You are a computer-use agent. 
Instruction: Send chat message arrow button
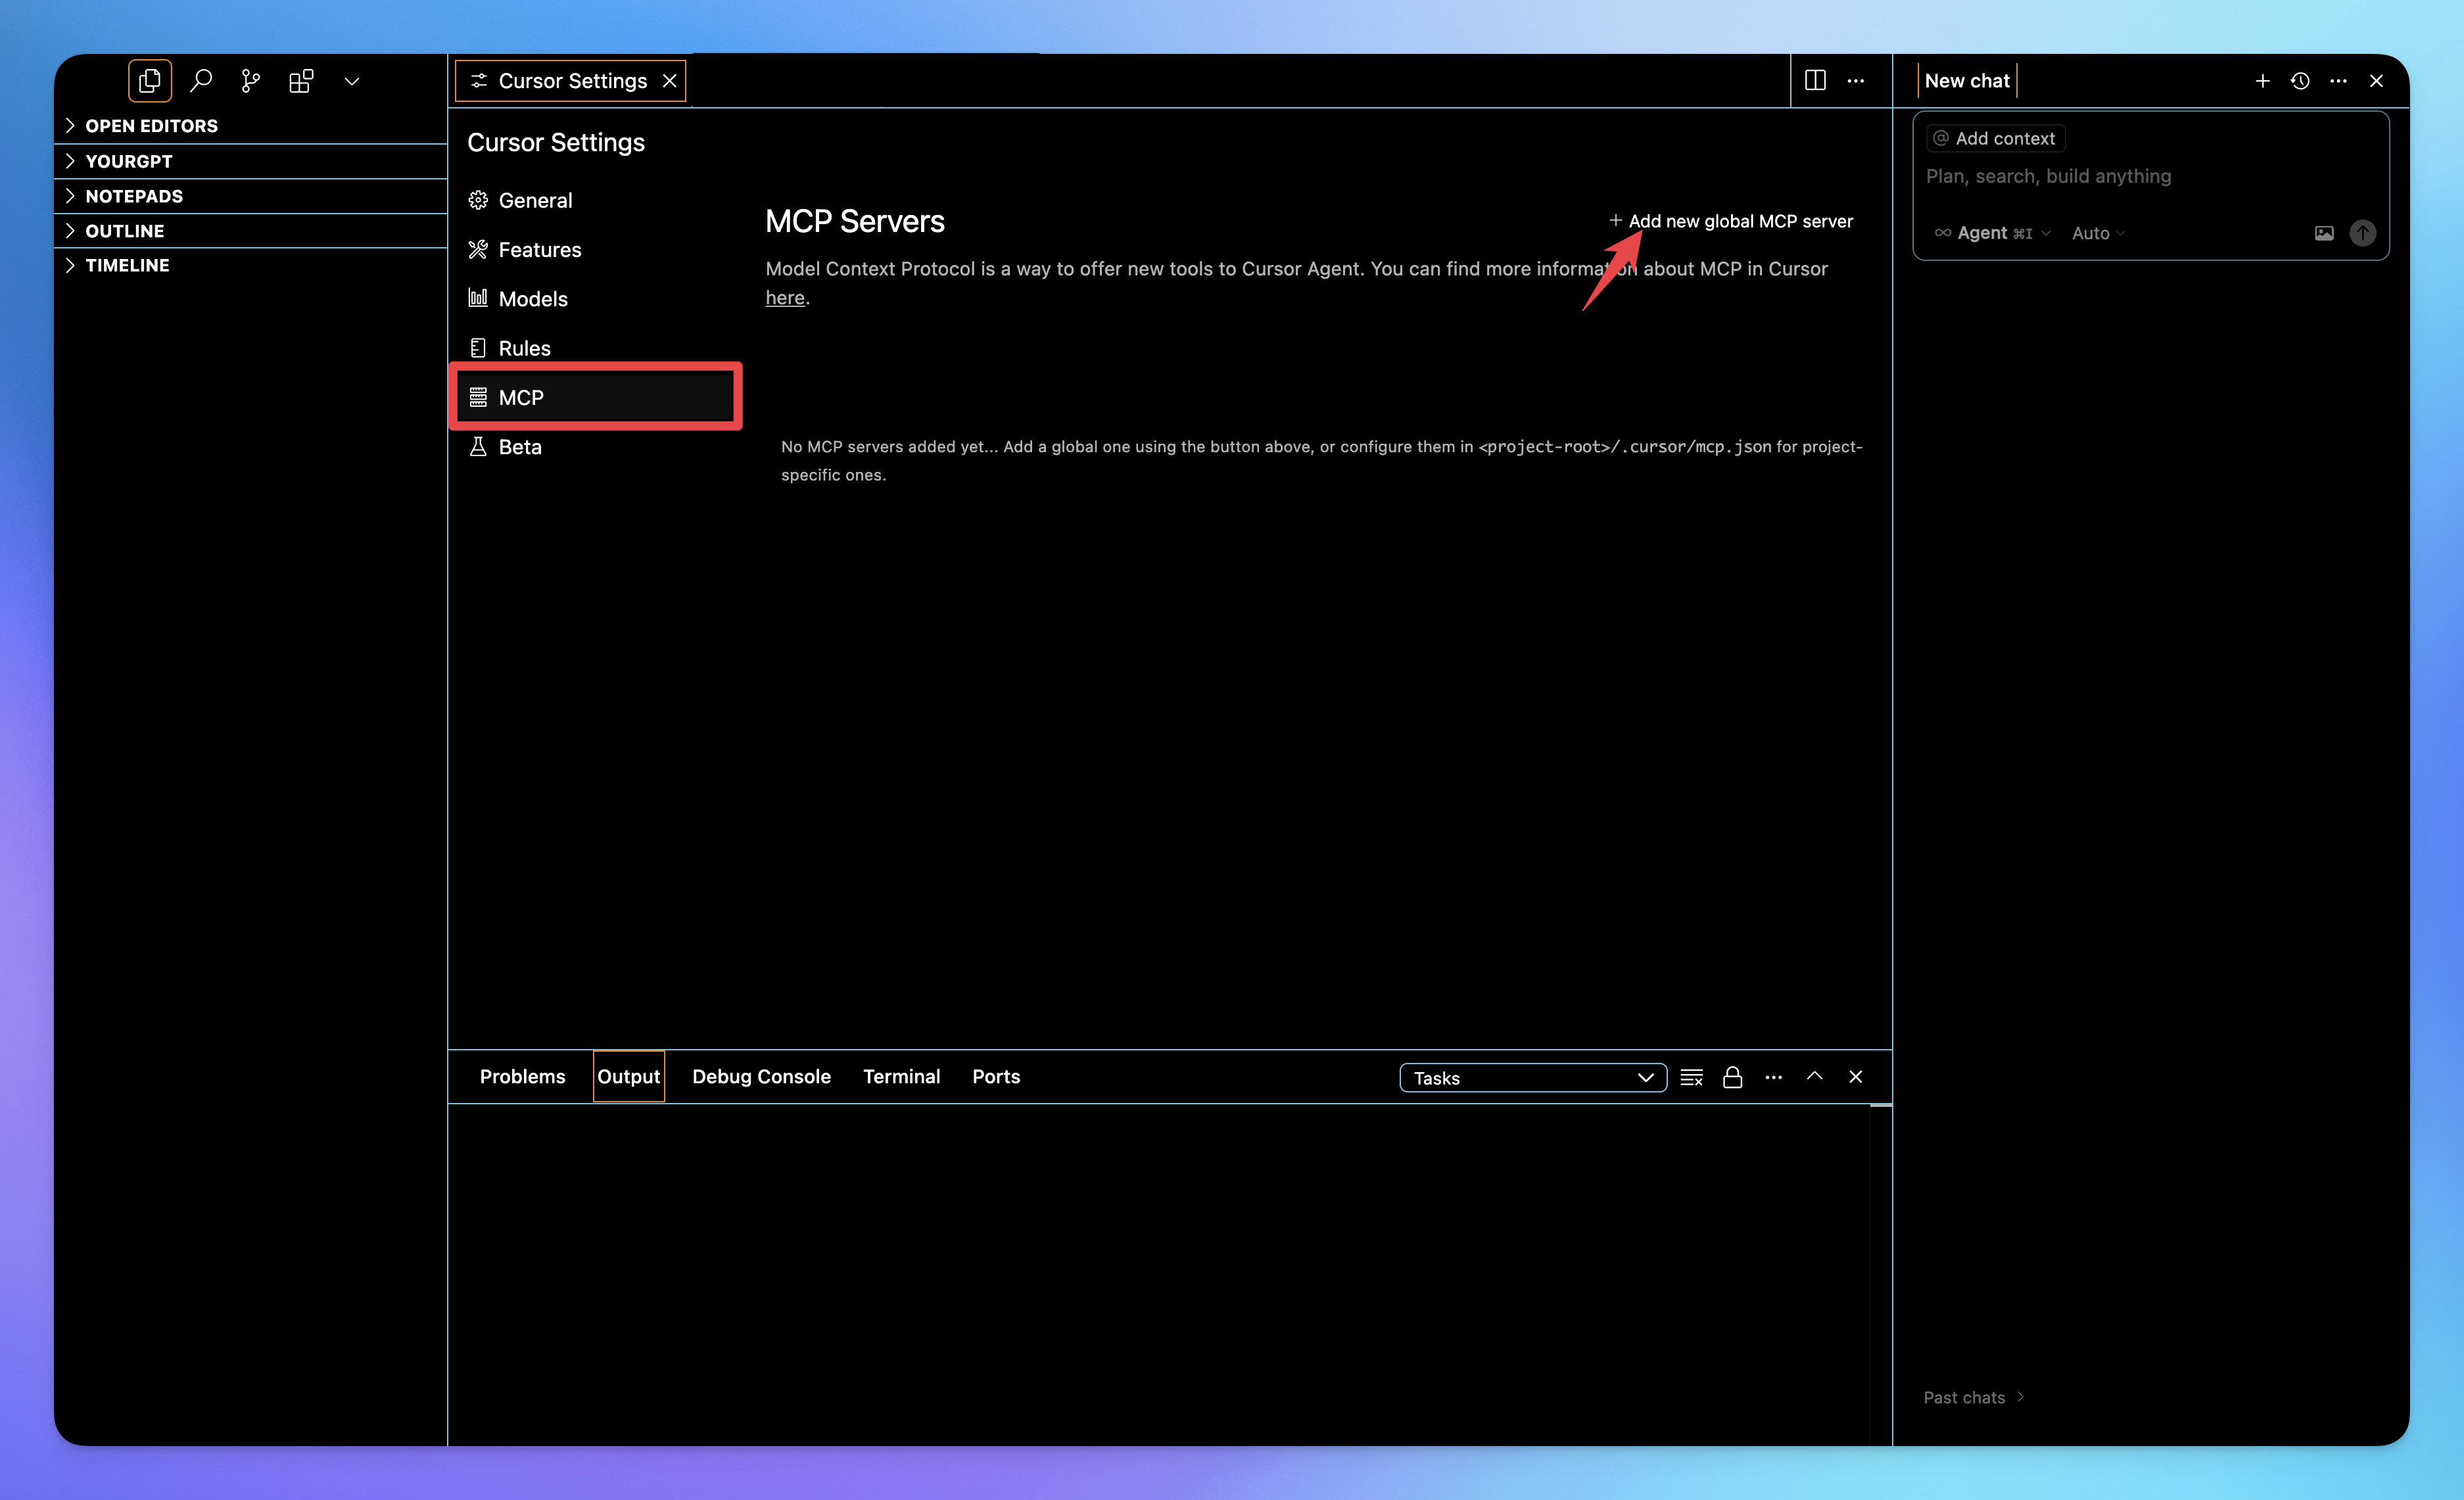tap(2363, 233)
